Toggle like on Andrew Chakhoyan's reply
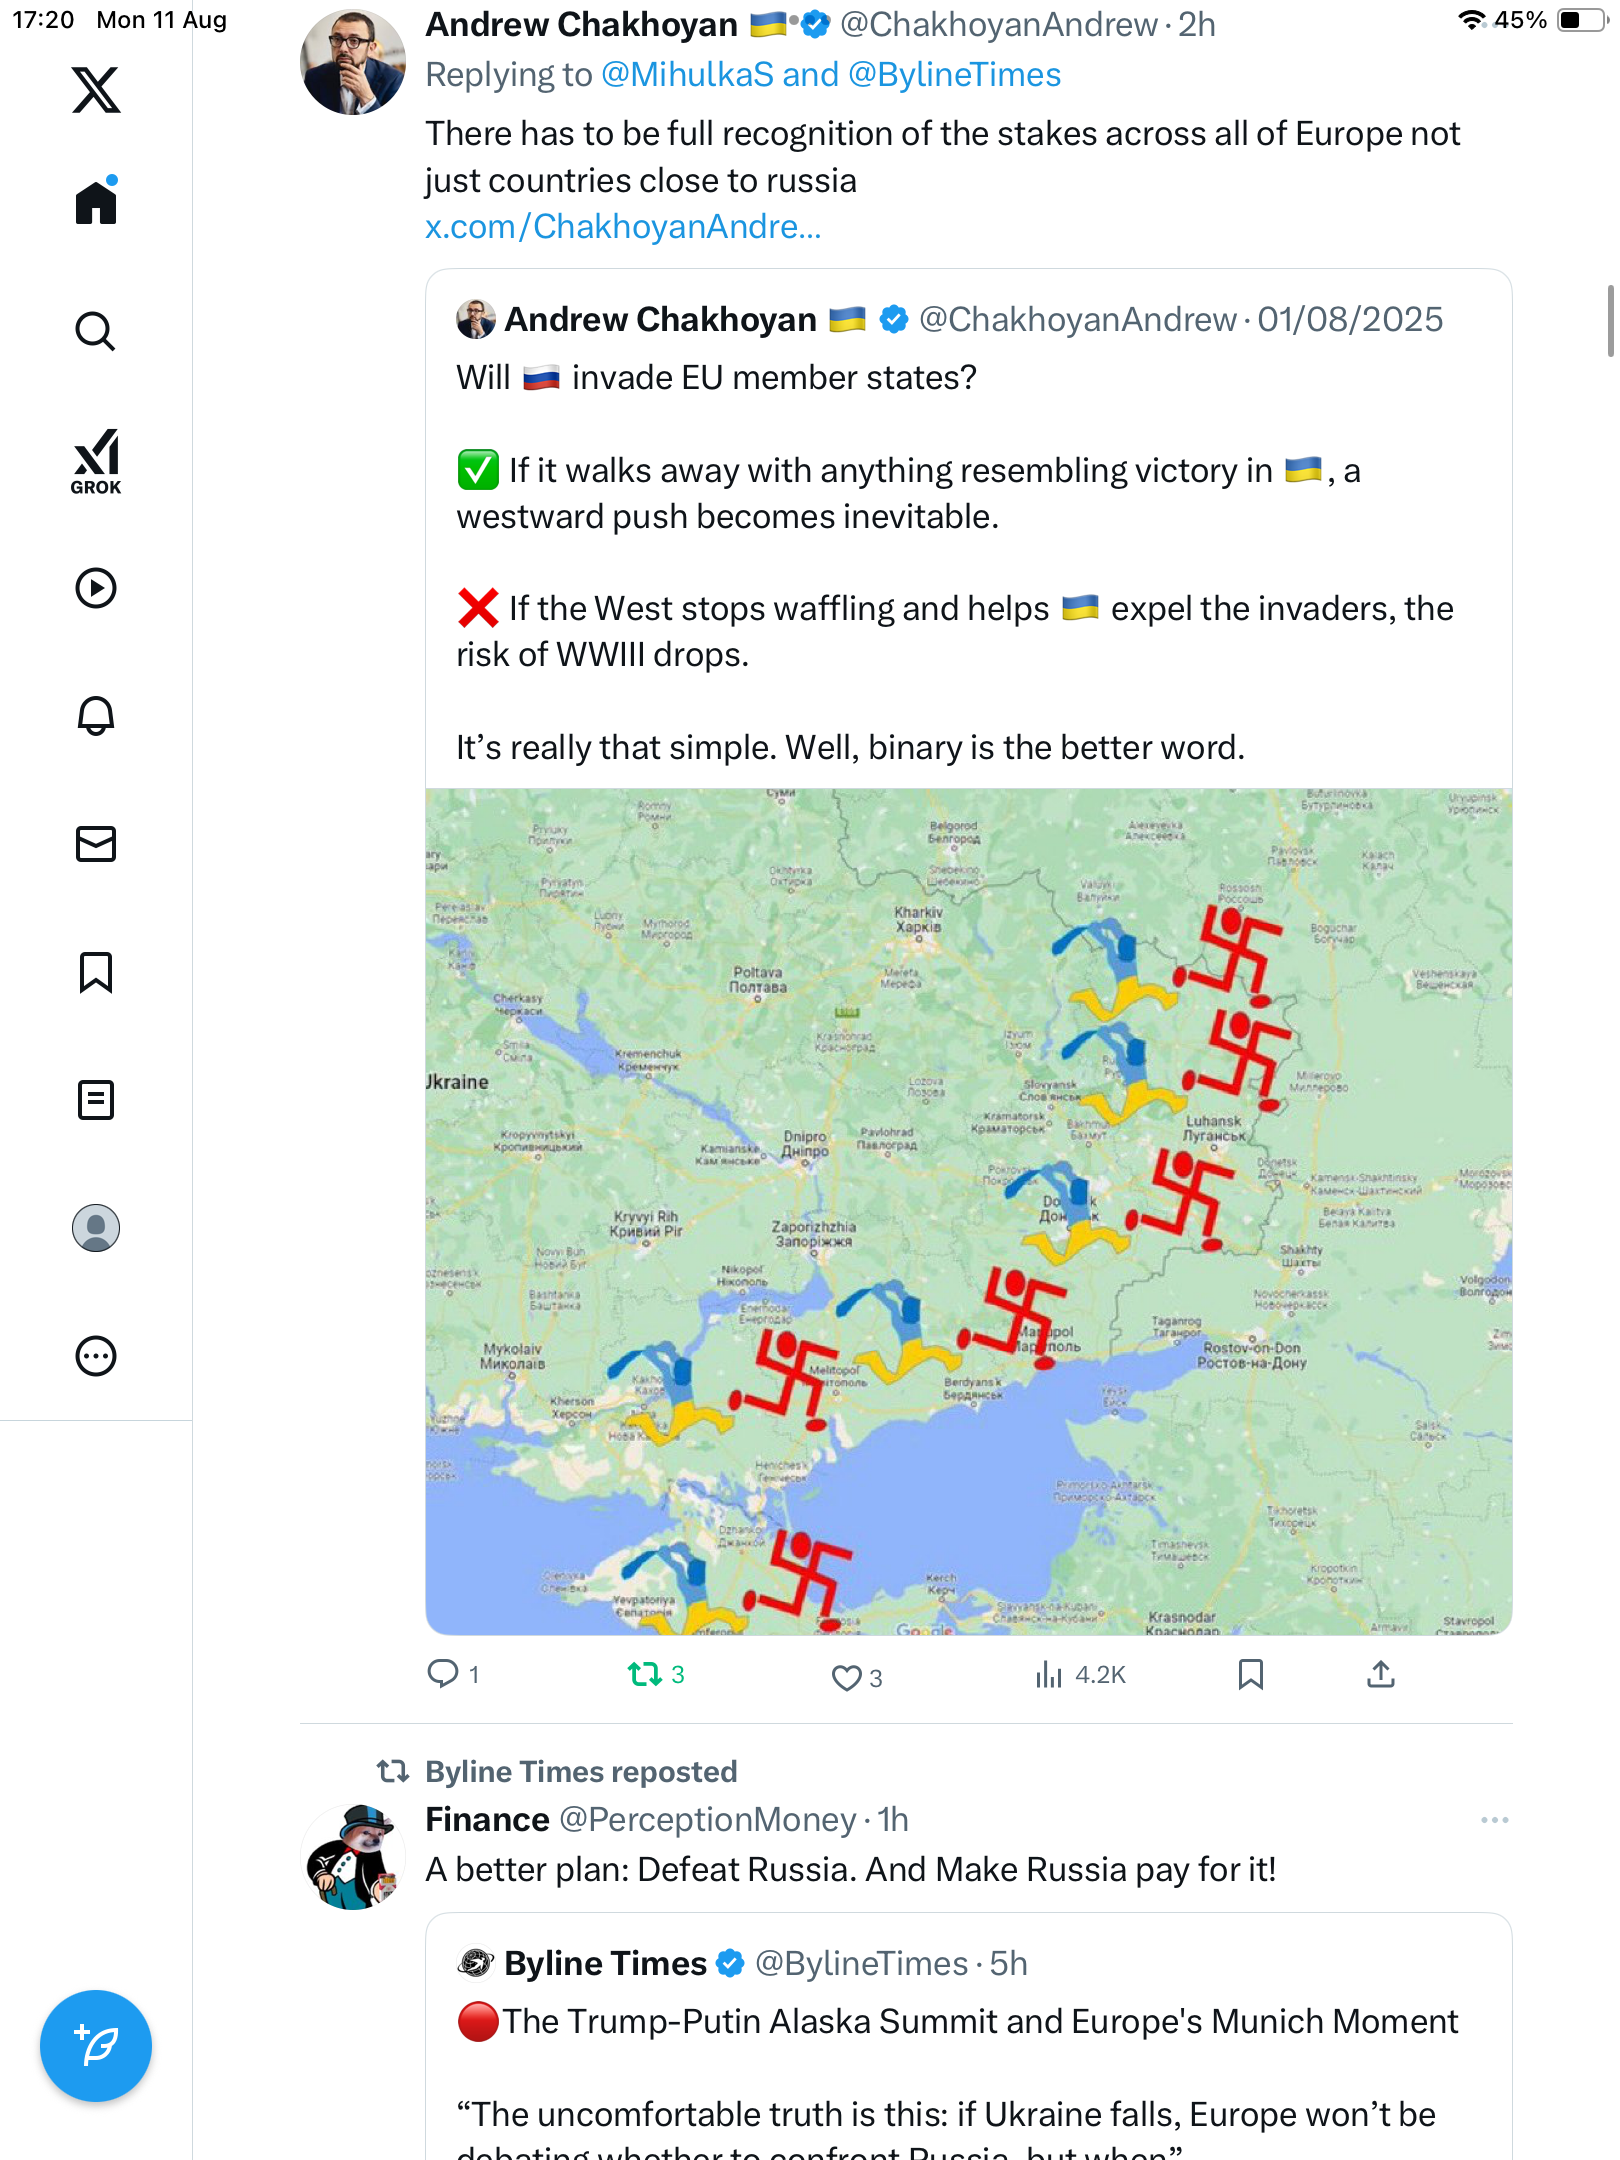 pos(846,1677)
